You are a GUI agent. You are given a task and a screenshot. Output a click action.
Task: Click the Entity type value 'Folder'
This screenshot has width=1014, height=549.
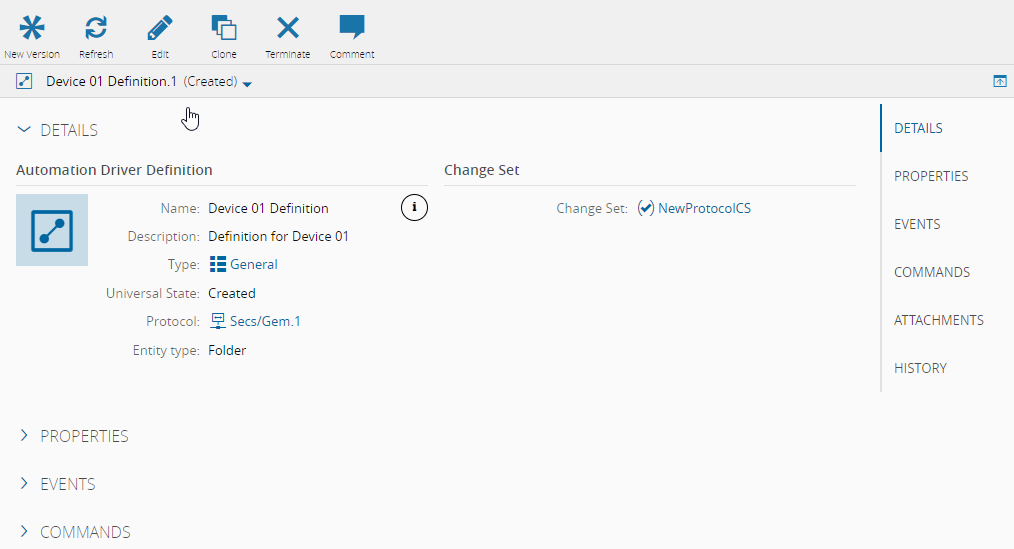tap(227, 350)
